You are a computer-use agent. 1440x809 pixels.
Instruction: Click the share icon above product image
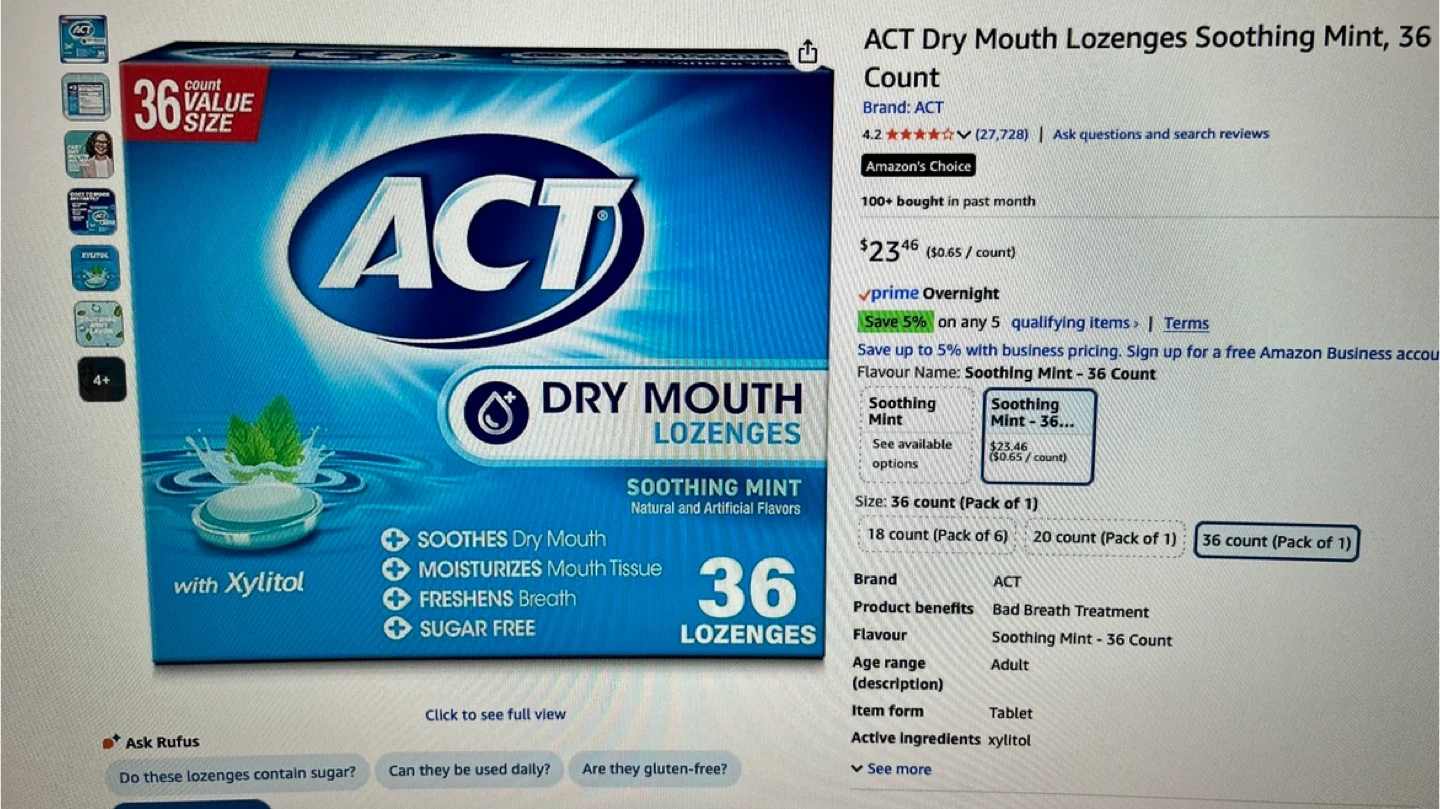[808, 52]
